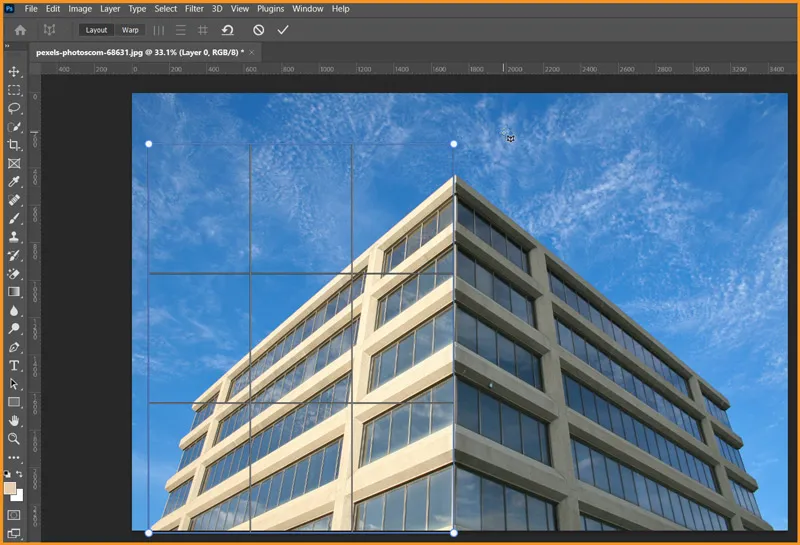Image resolution: width=800 pixels, height=545 pixels.
Task: Open the Change Screen Mode options
Action: tap(14, 532)
